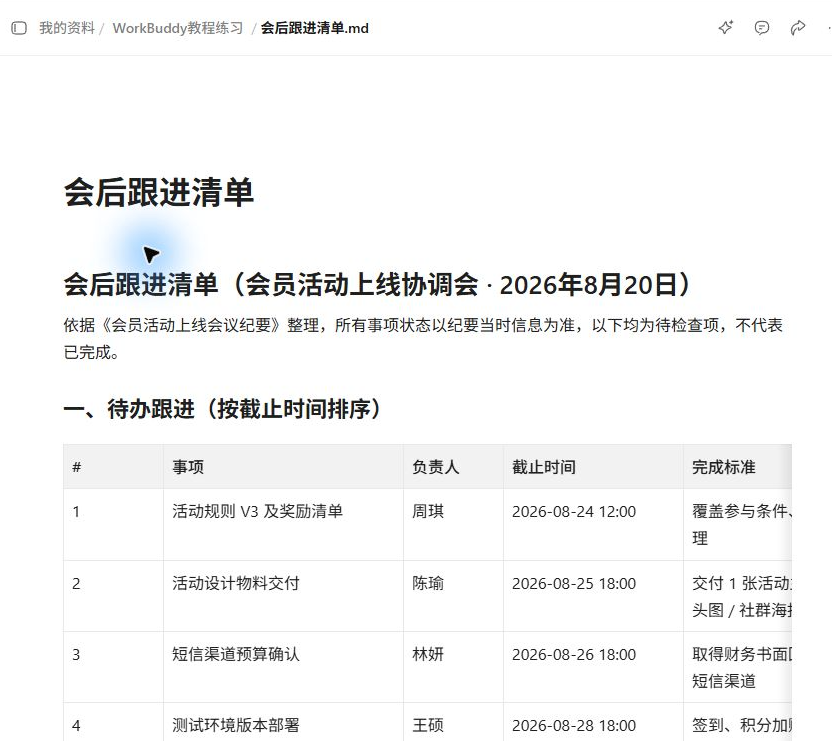This screenshot has width=832, height=741.
Task: Open the AI sparkle assistant icon
Action: (725, 28)
